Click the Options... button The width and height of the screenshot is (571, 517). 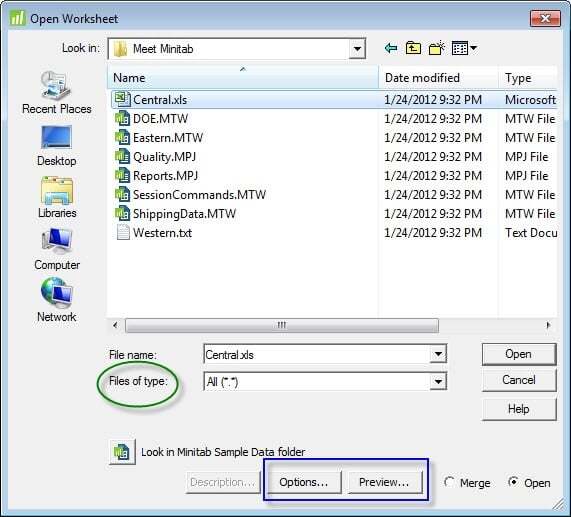click(x=303, y=482)
